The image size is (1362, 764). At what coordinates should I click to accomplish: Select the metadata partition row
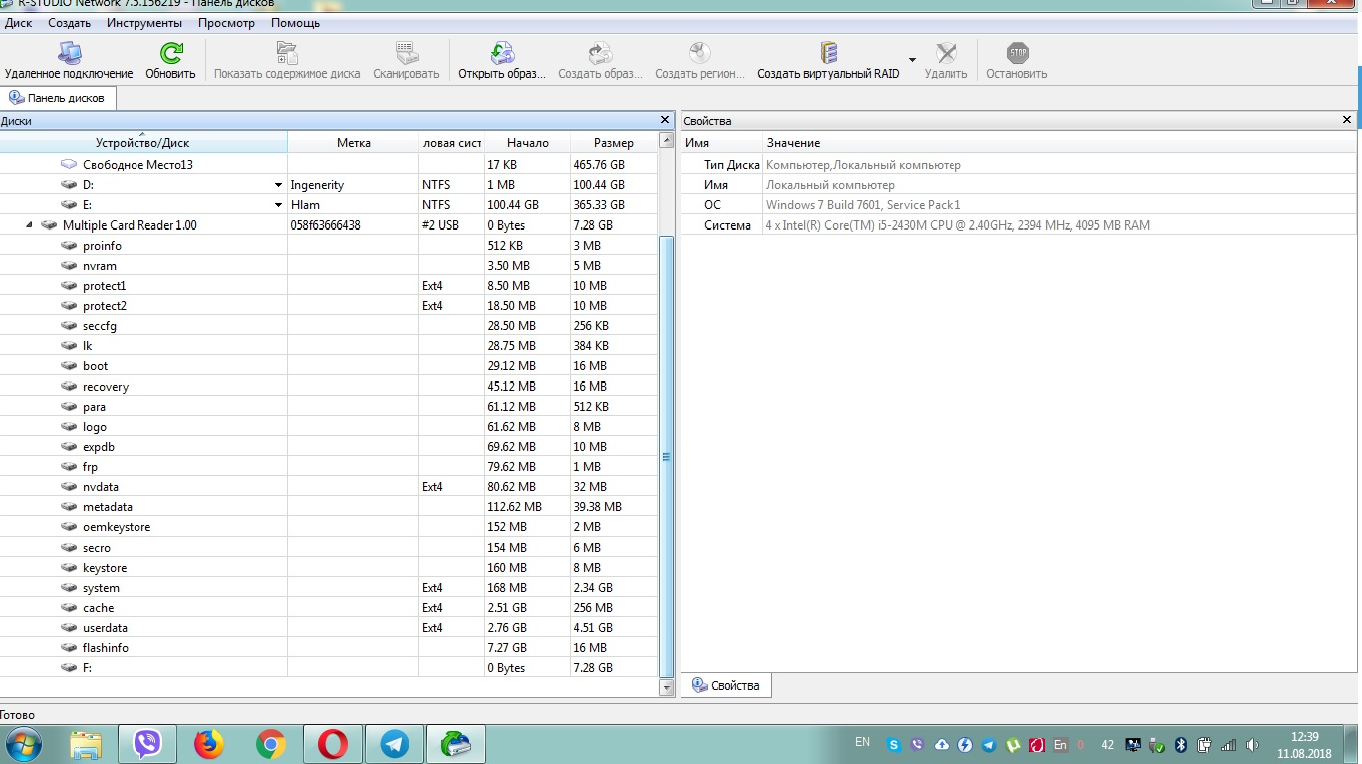click(x=329, y=507)
